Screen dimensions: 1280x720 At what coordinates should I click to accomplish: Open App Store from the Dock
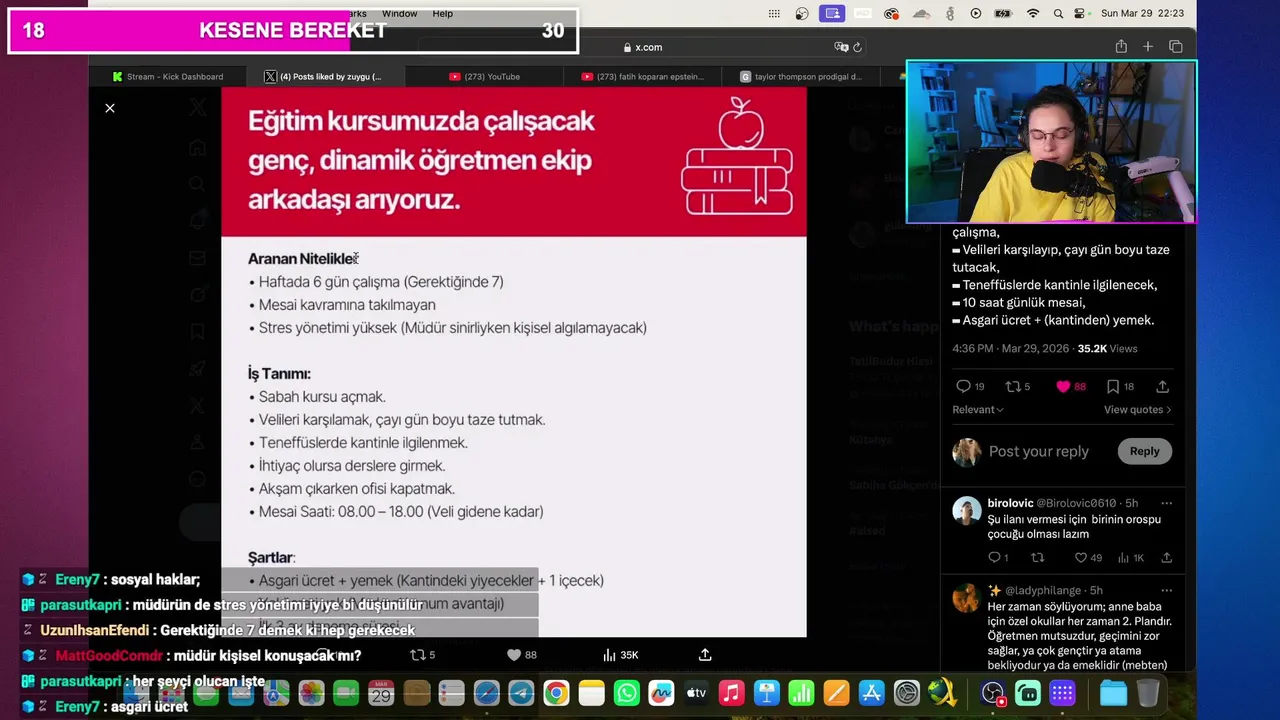(871, 693)
